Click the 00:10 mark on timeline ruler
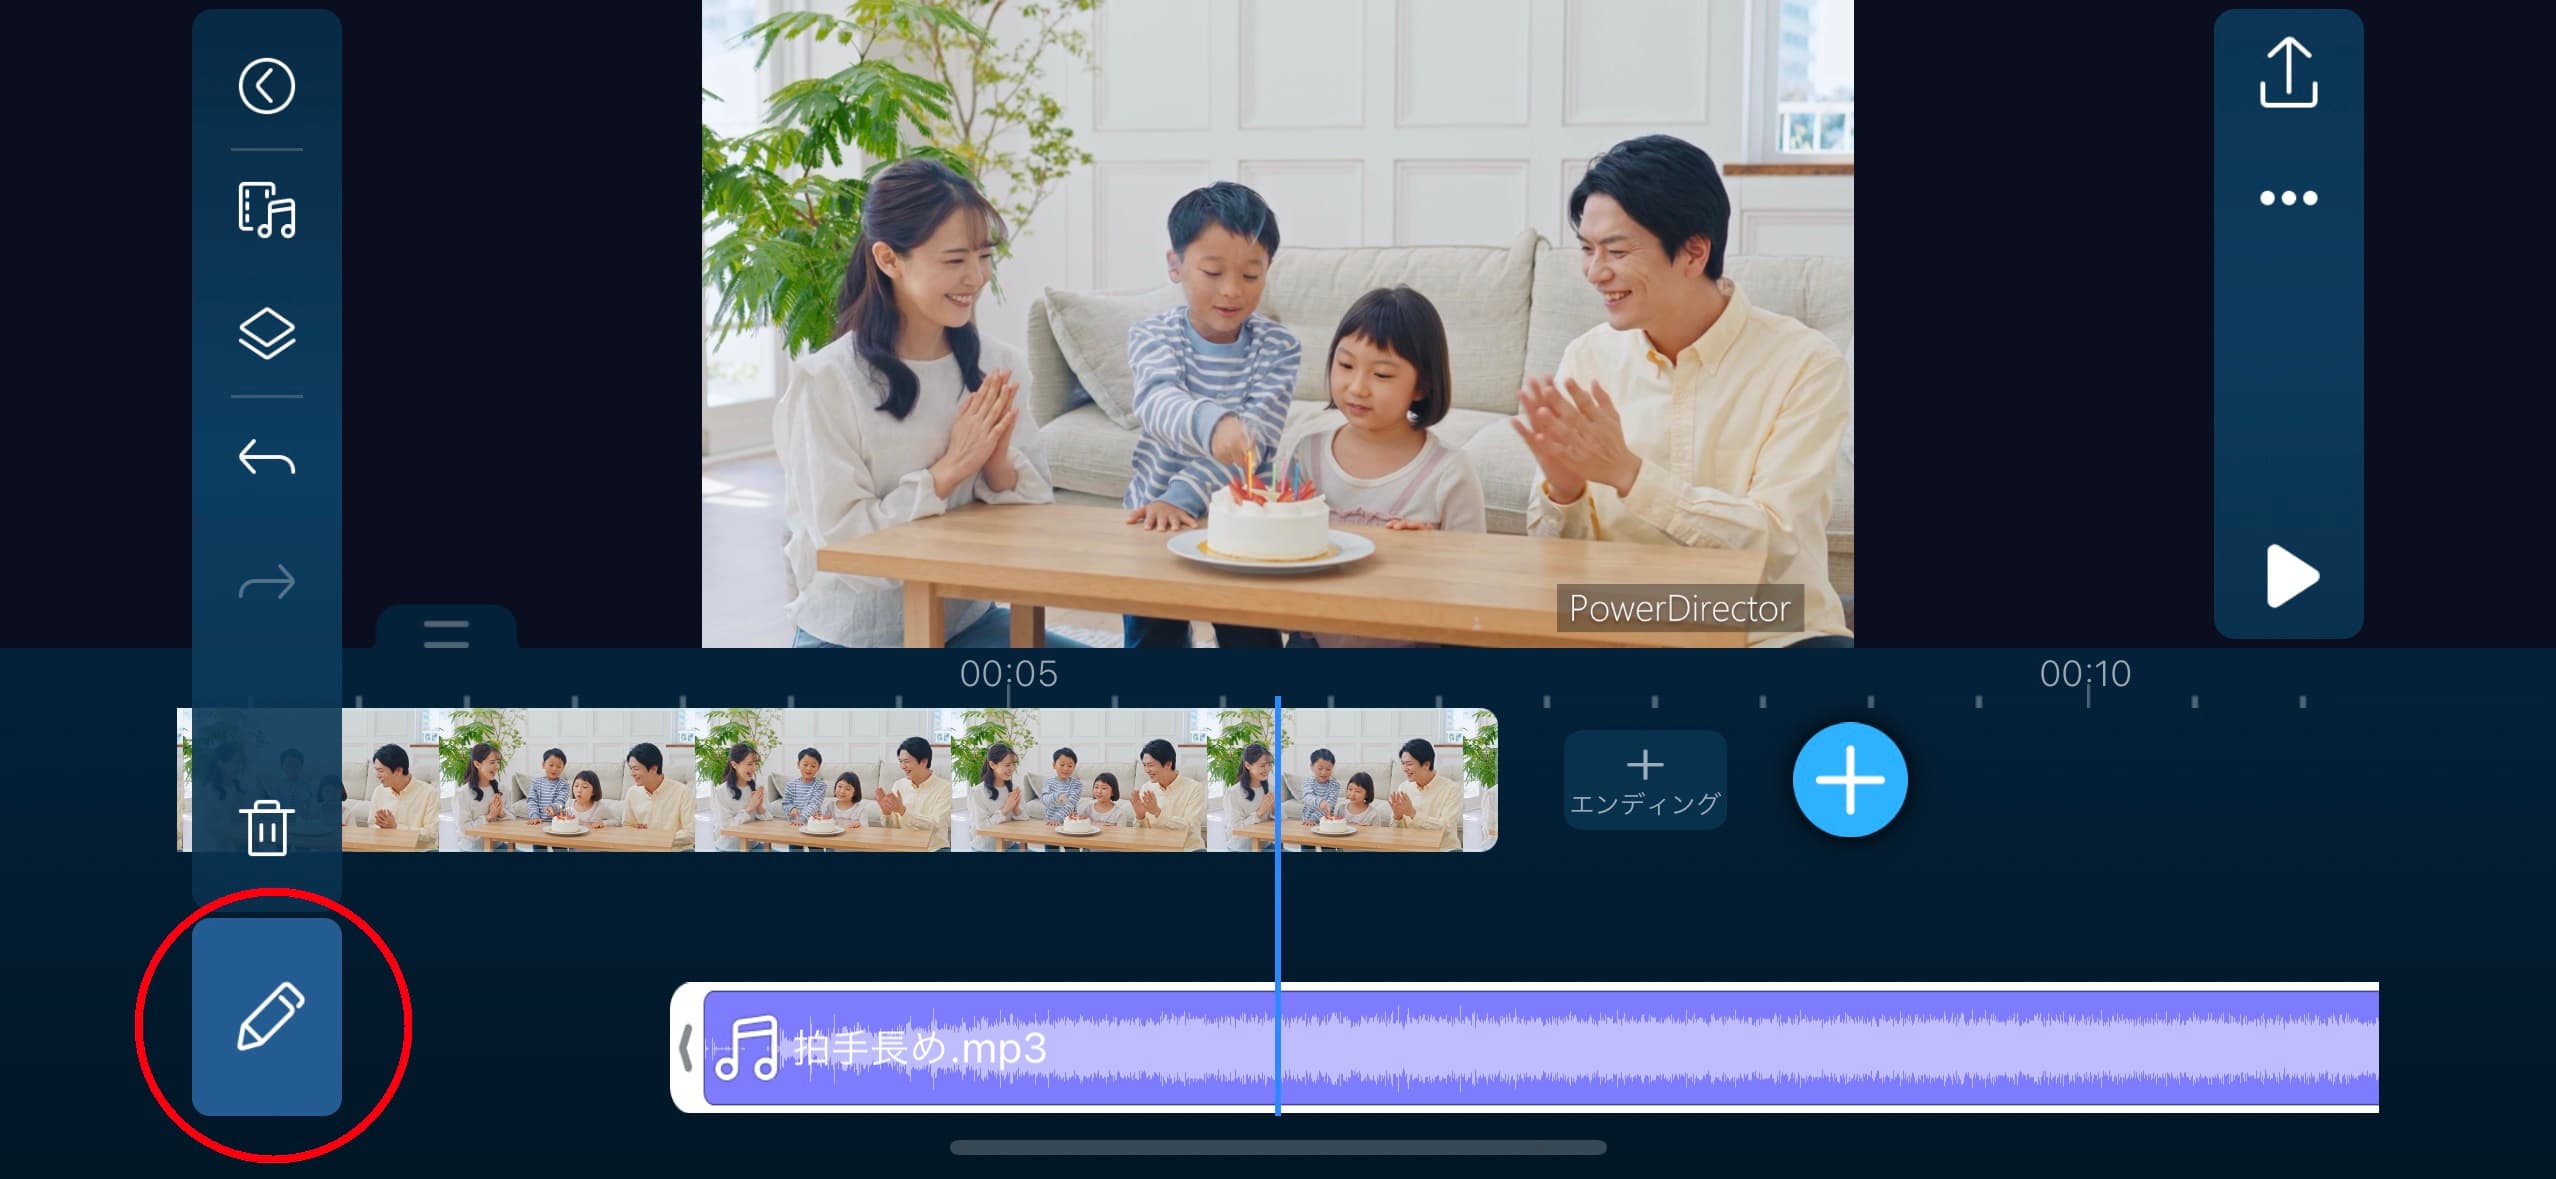Screen dimensions: 2556x1179 (x=2085, y=675)
